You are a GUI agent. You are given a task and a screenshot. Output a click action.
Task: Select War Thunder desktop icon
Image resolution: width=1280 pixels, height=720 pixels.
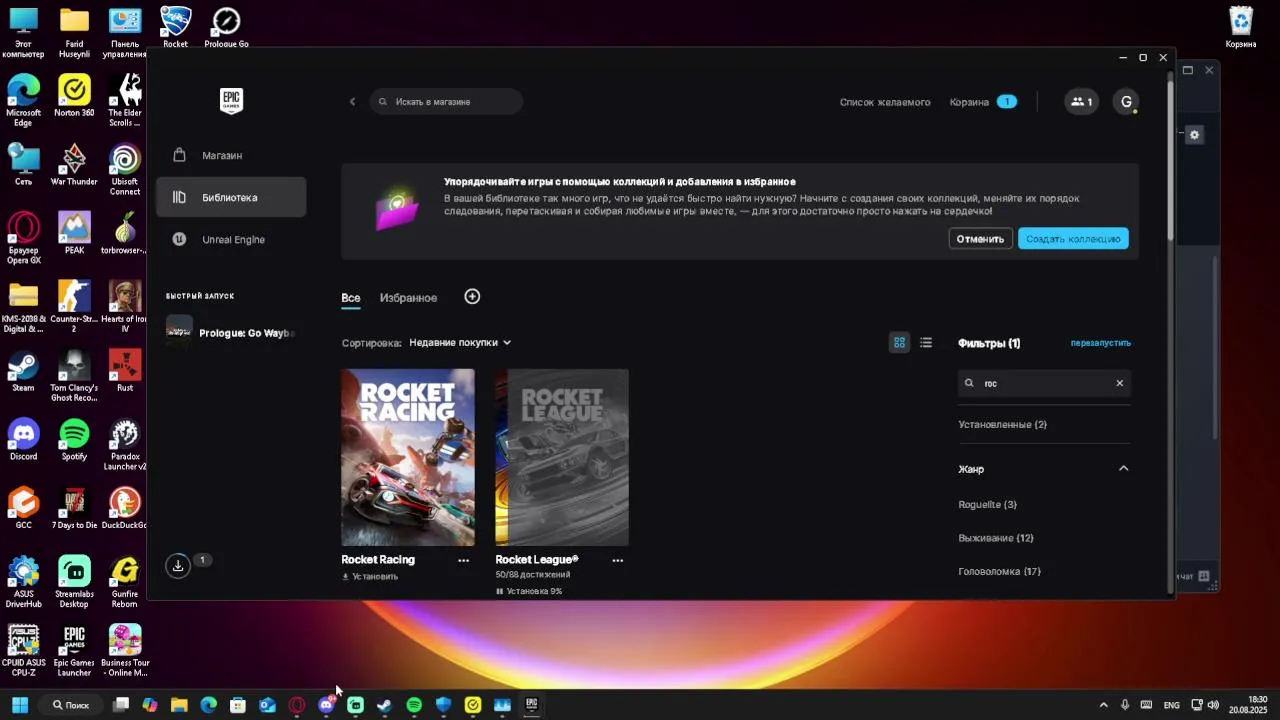click(x=74, y=165)
